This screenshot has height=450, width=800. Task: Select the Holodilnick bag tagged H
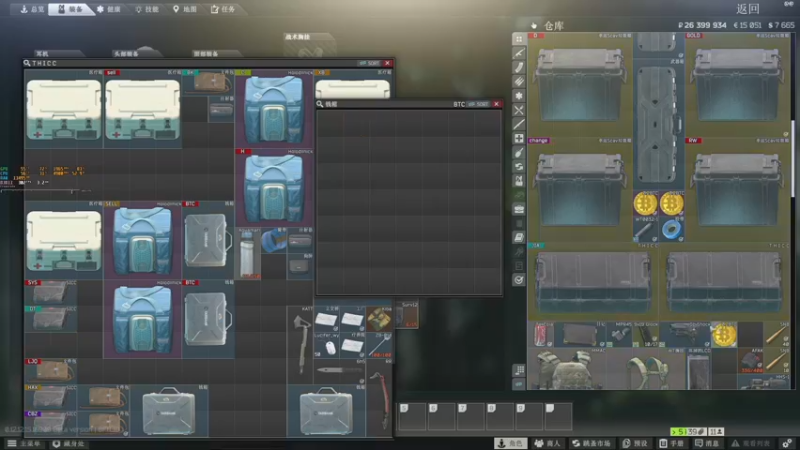[x=274, y=188]
